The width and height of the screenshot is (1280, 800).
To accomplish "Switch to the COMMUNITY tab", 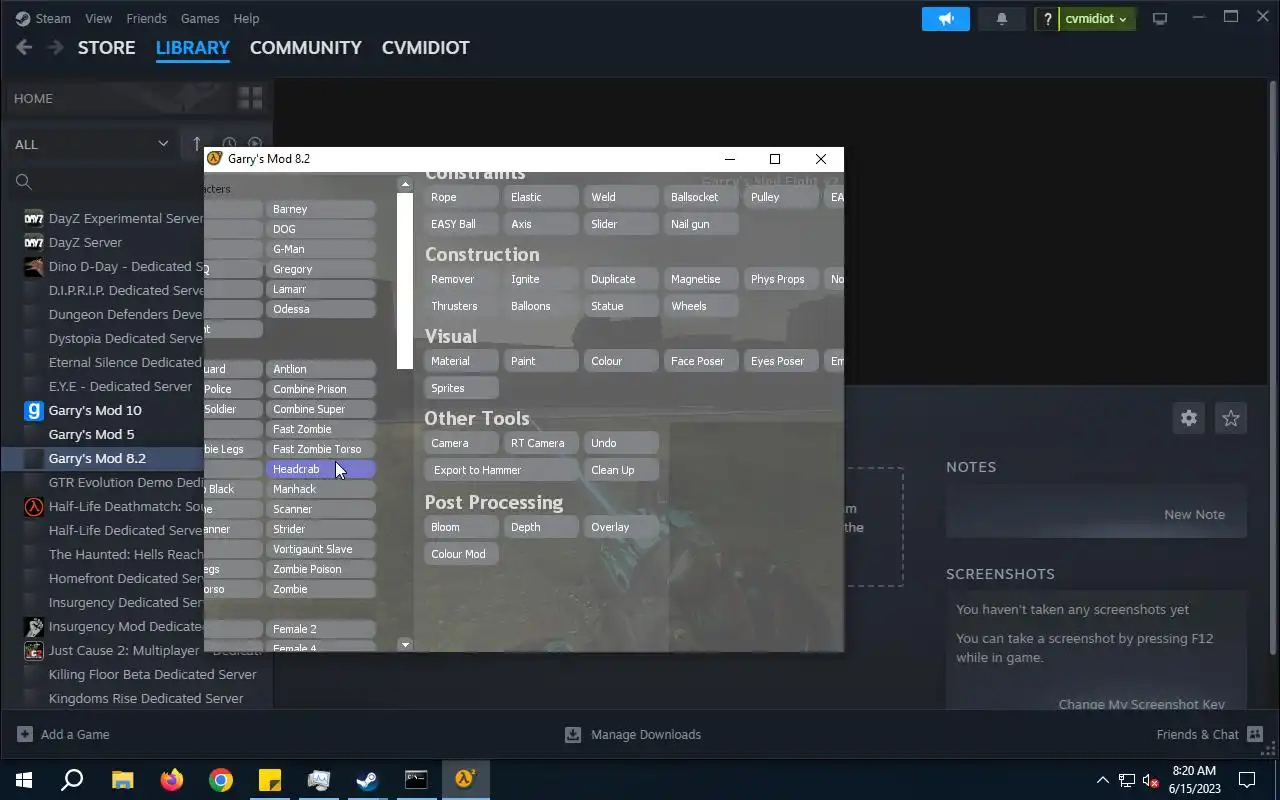I will pos(305,47).
